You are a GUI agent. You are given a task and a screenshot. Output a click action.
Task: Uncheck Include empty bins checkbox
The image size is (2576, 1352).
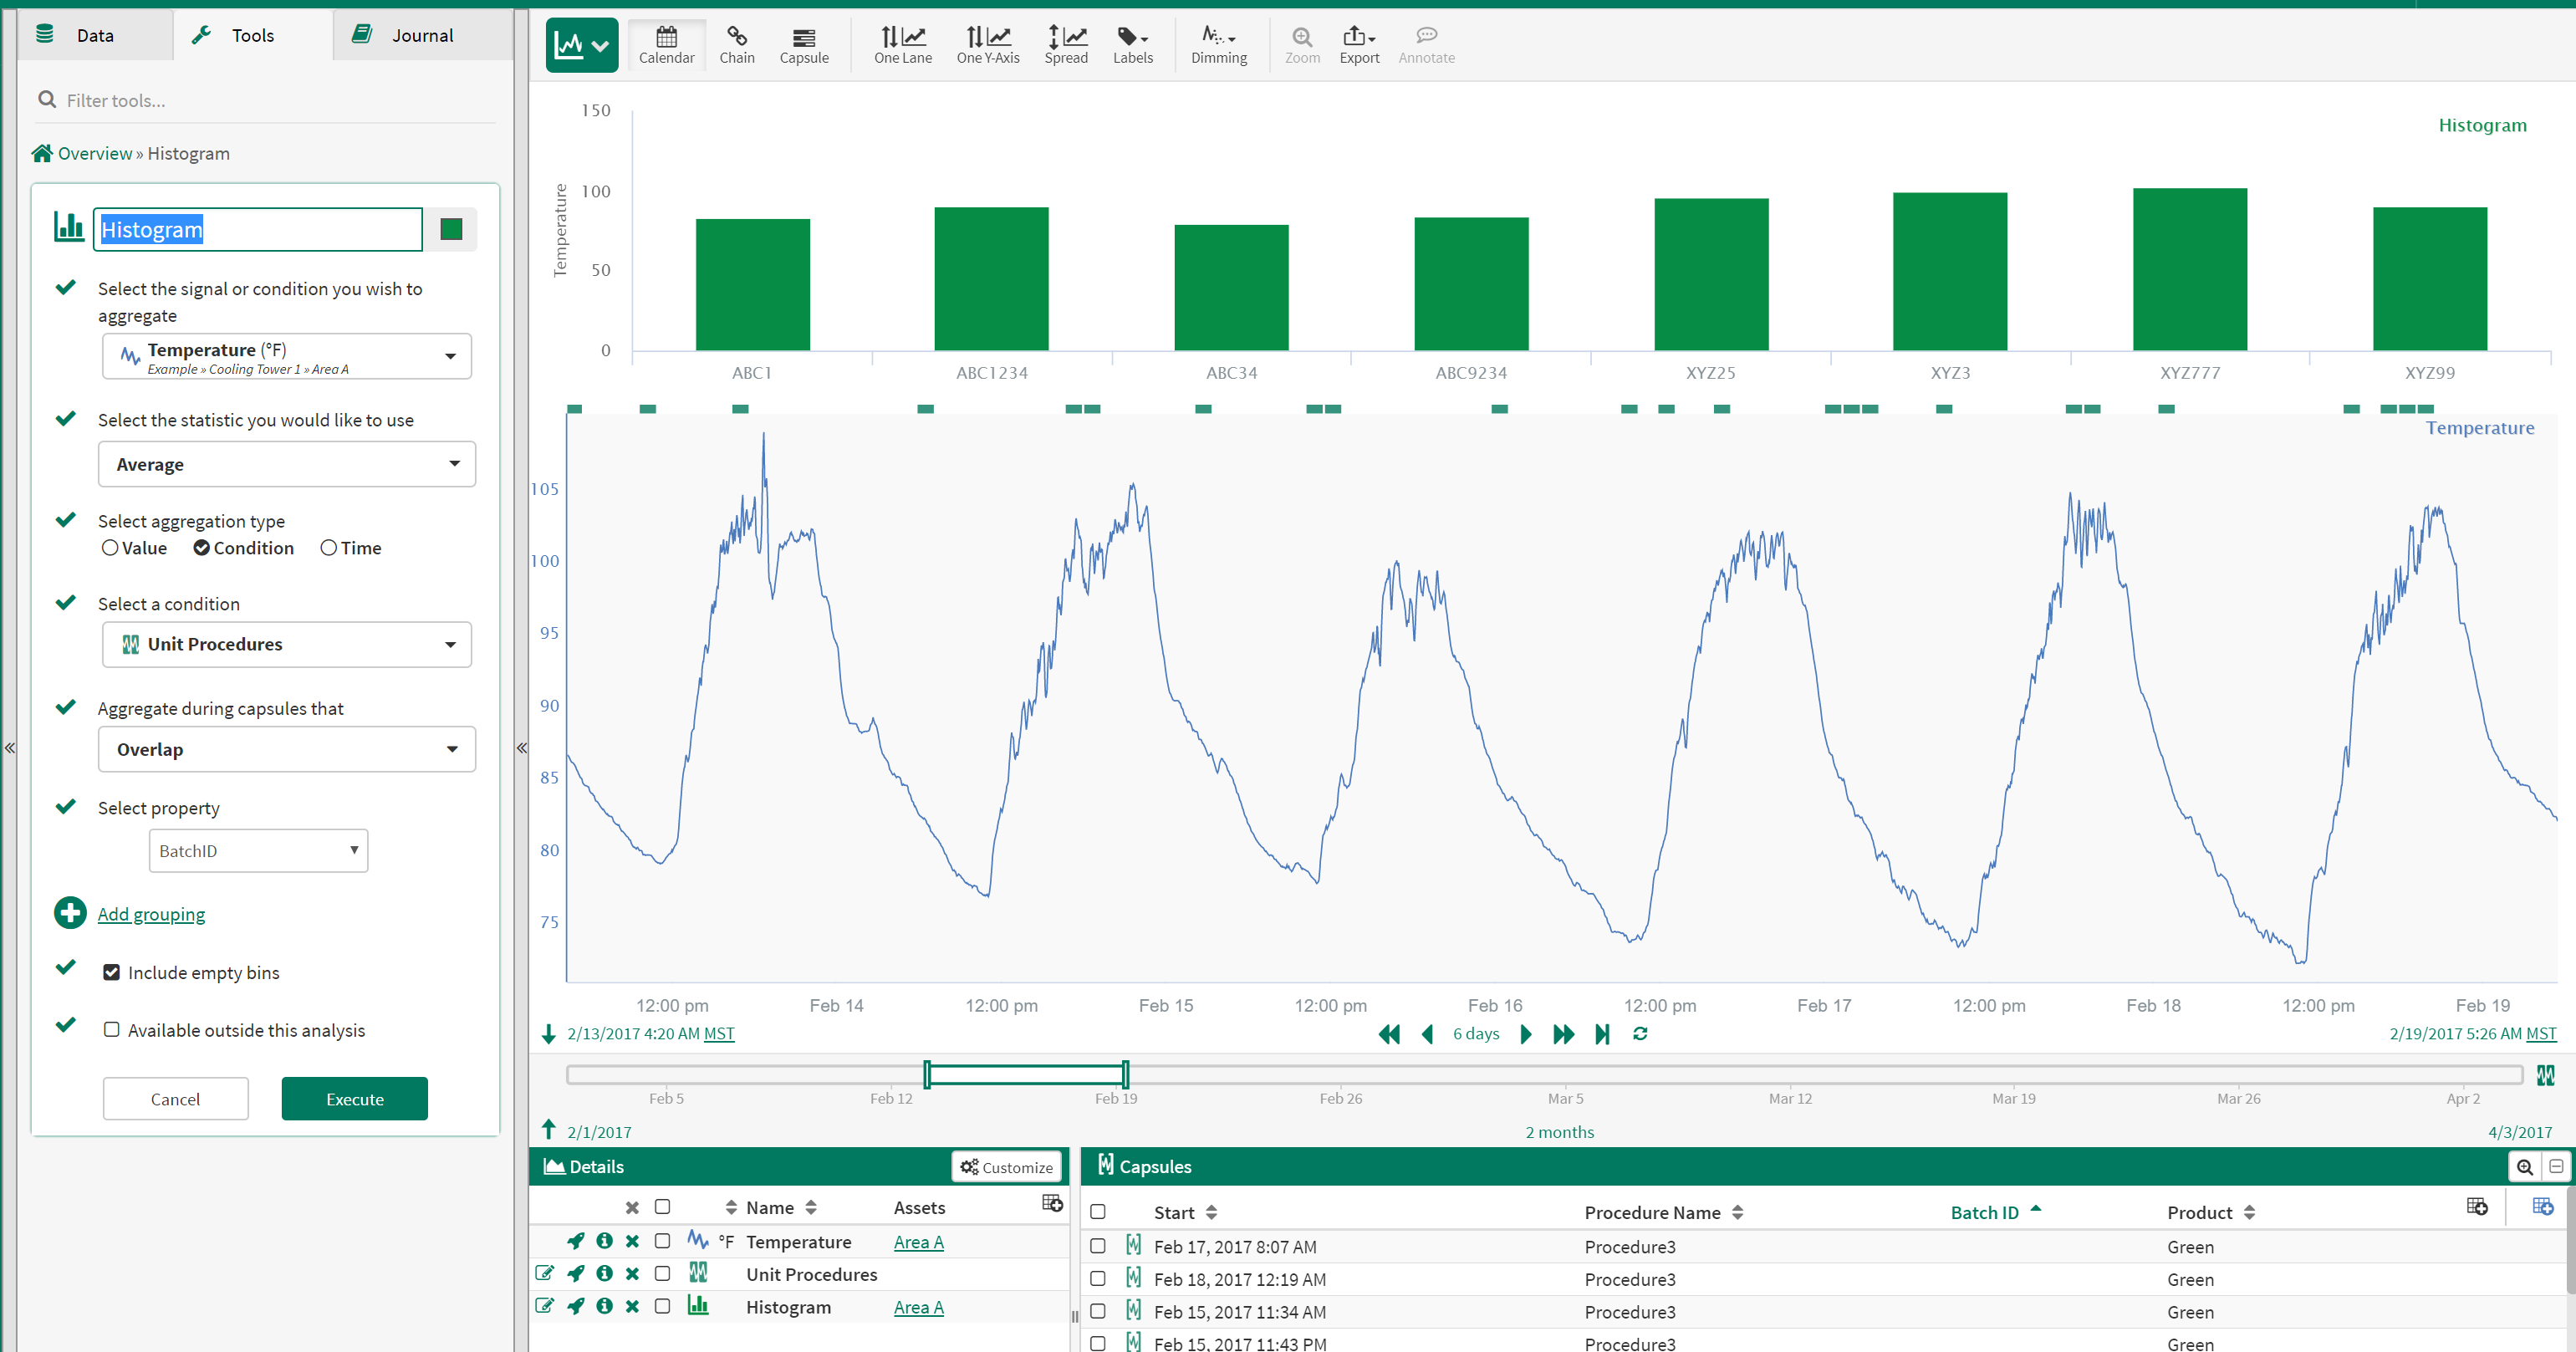[x=112, y=972]
